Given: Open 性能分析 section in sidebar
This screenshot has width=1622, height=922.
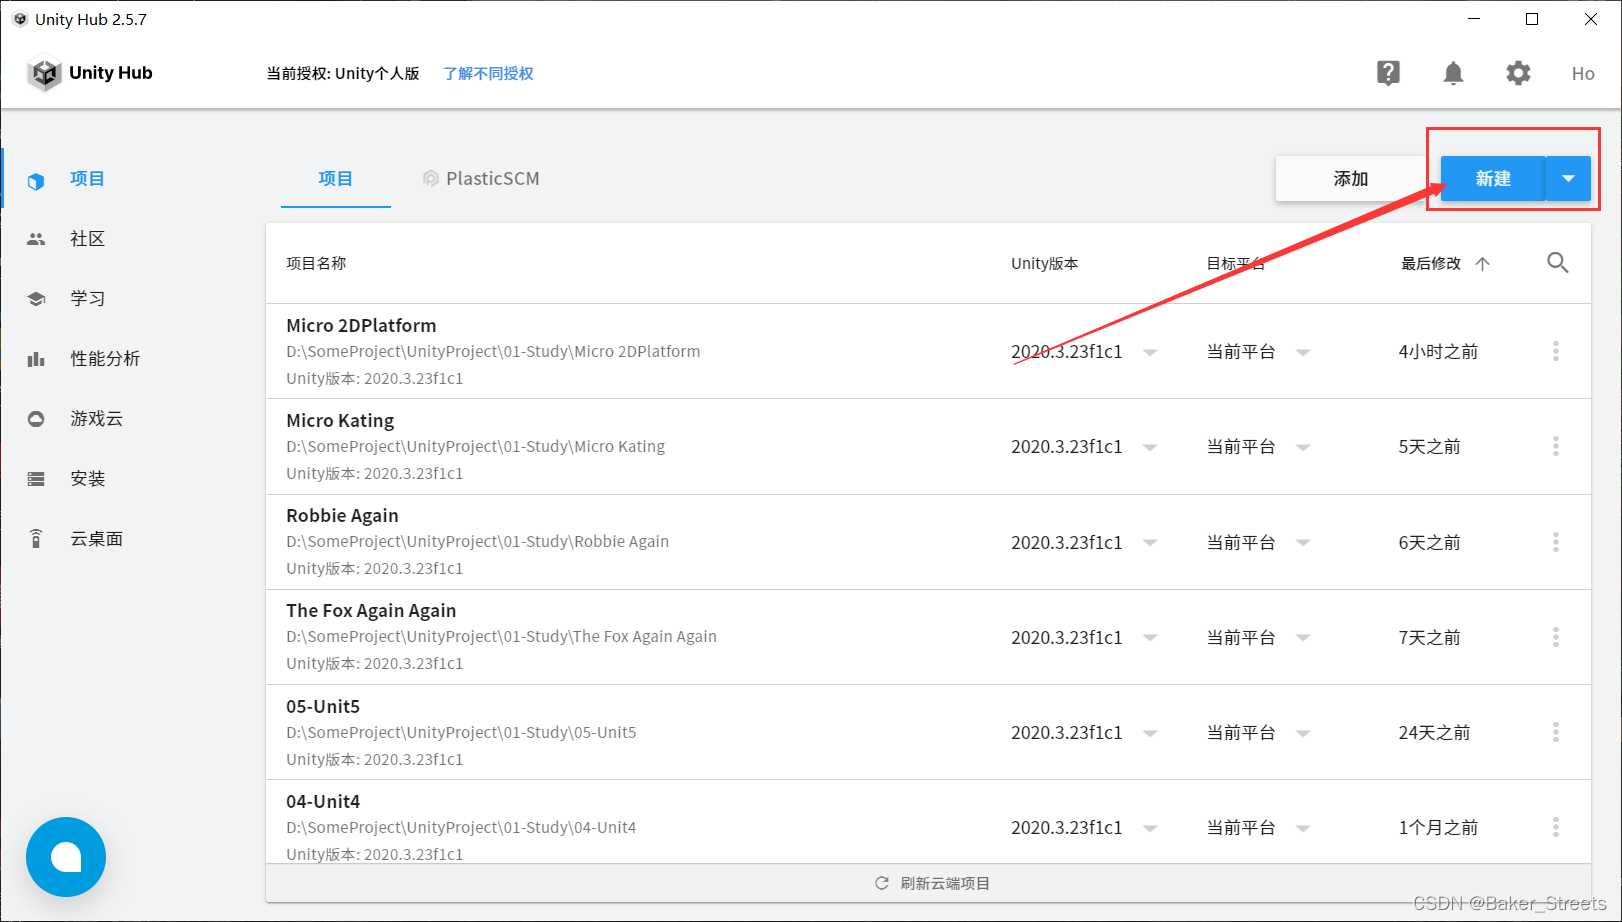Looking at the screenshot, I should [x=105, y=359].
